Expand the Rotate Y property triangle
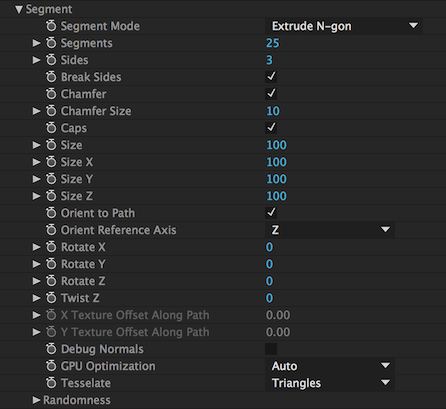 [36, 264]
